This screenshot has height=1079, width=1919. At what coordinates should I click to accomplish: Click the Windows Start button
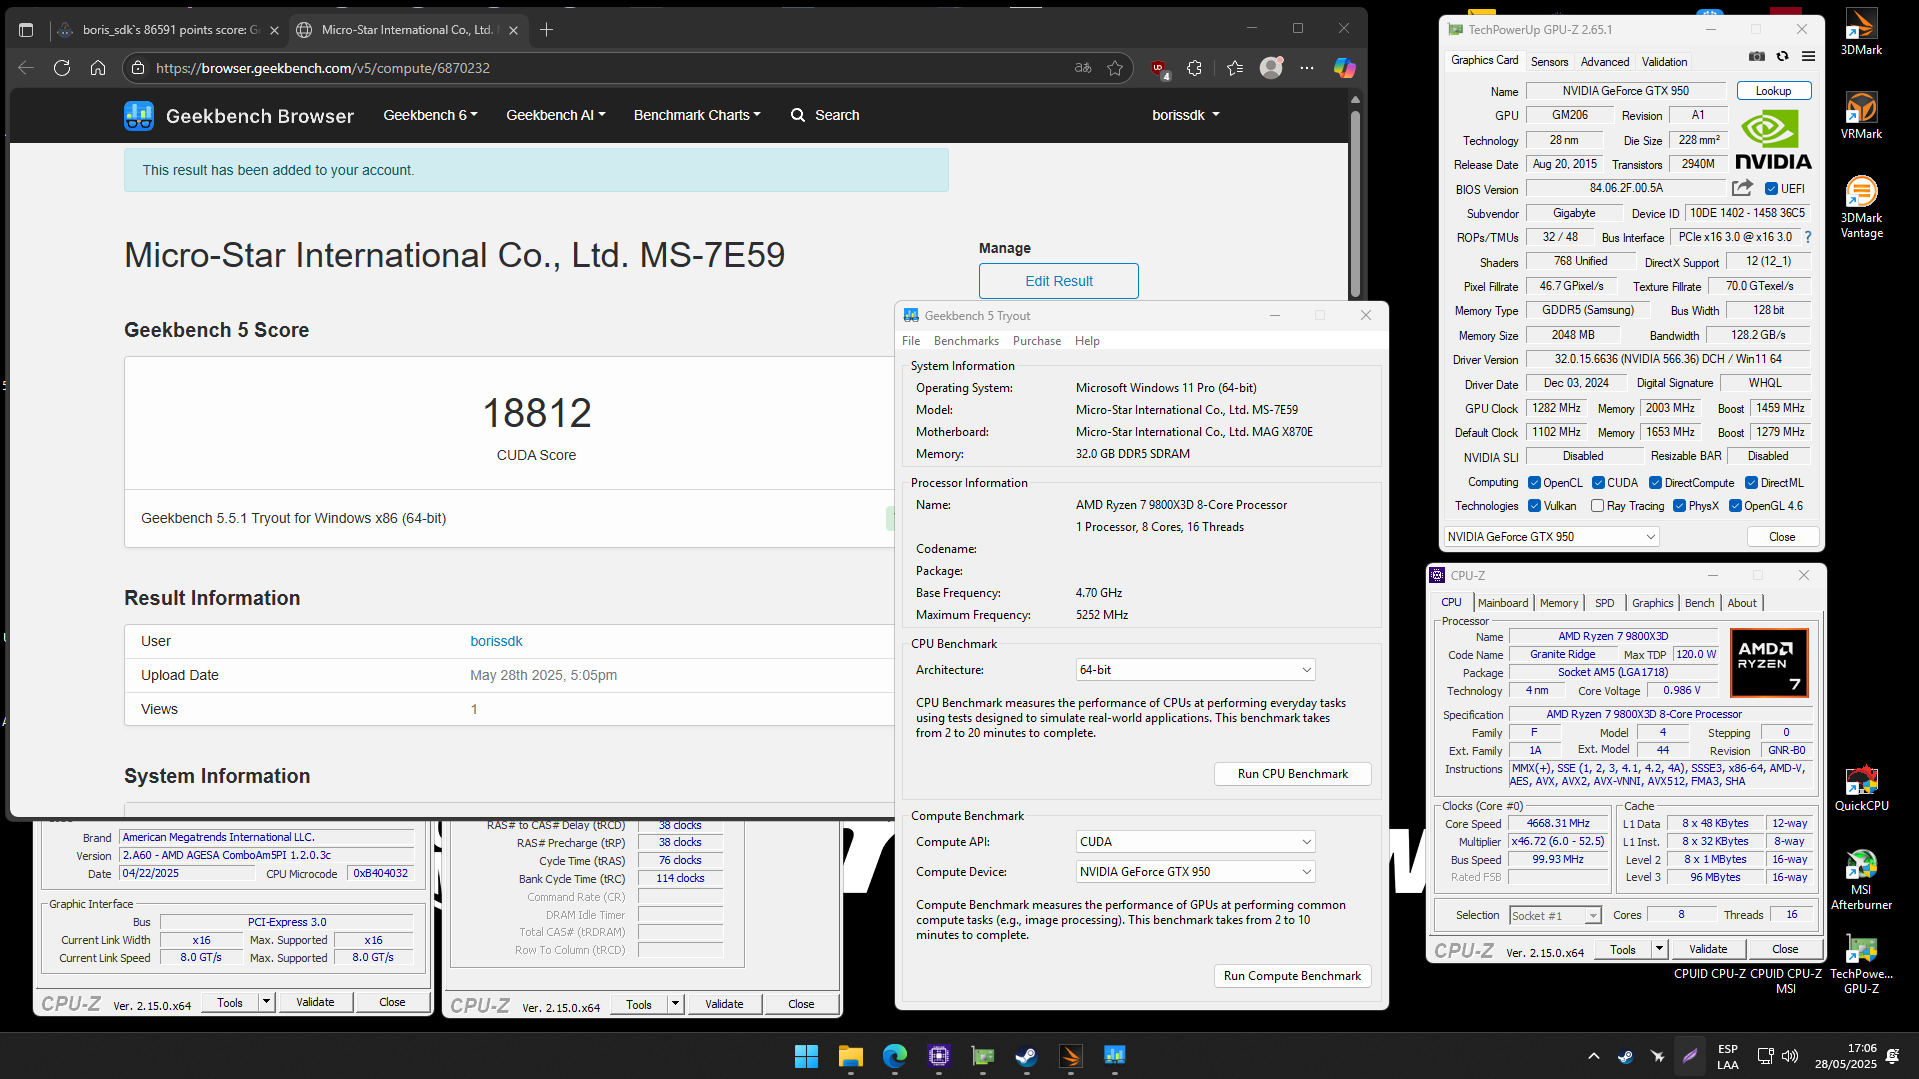tap(806, 1056)
